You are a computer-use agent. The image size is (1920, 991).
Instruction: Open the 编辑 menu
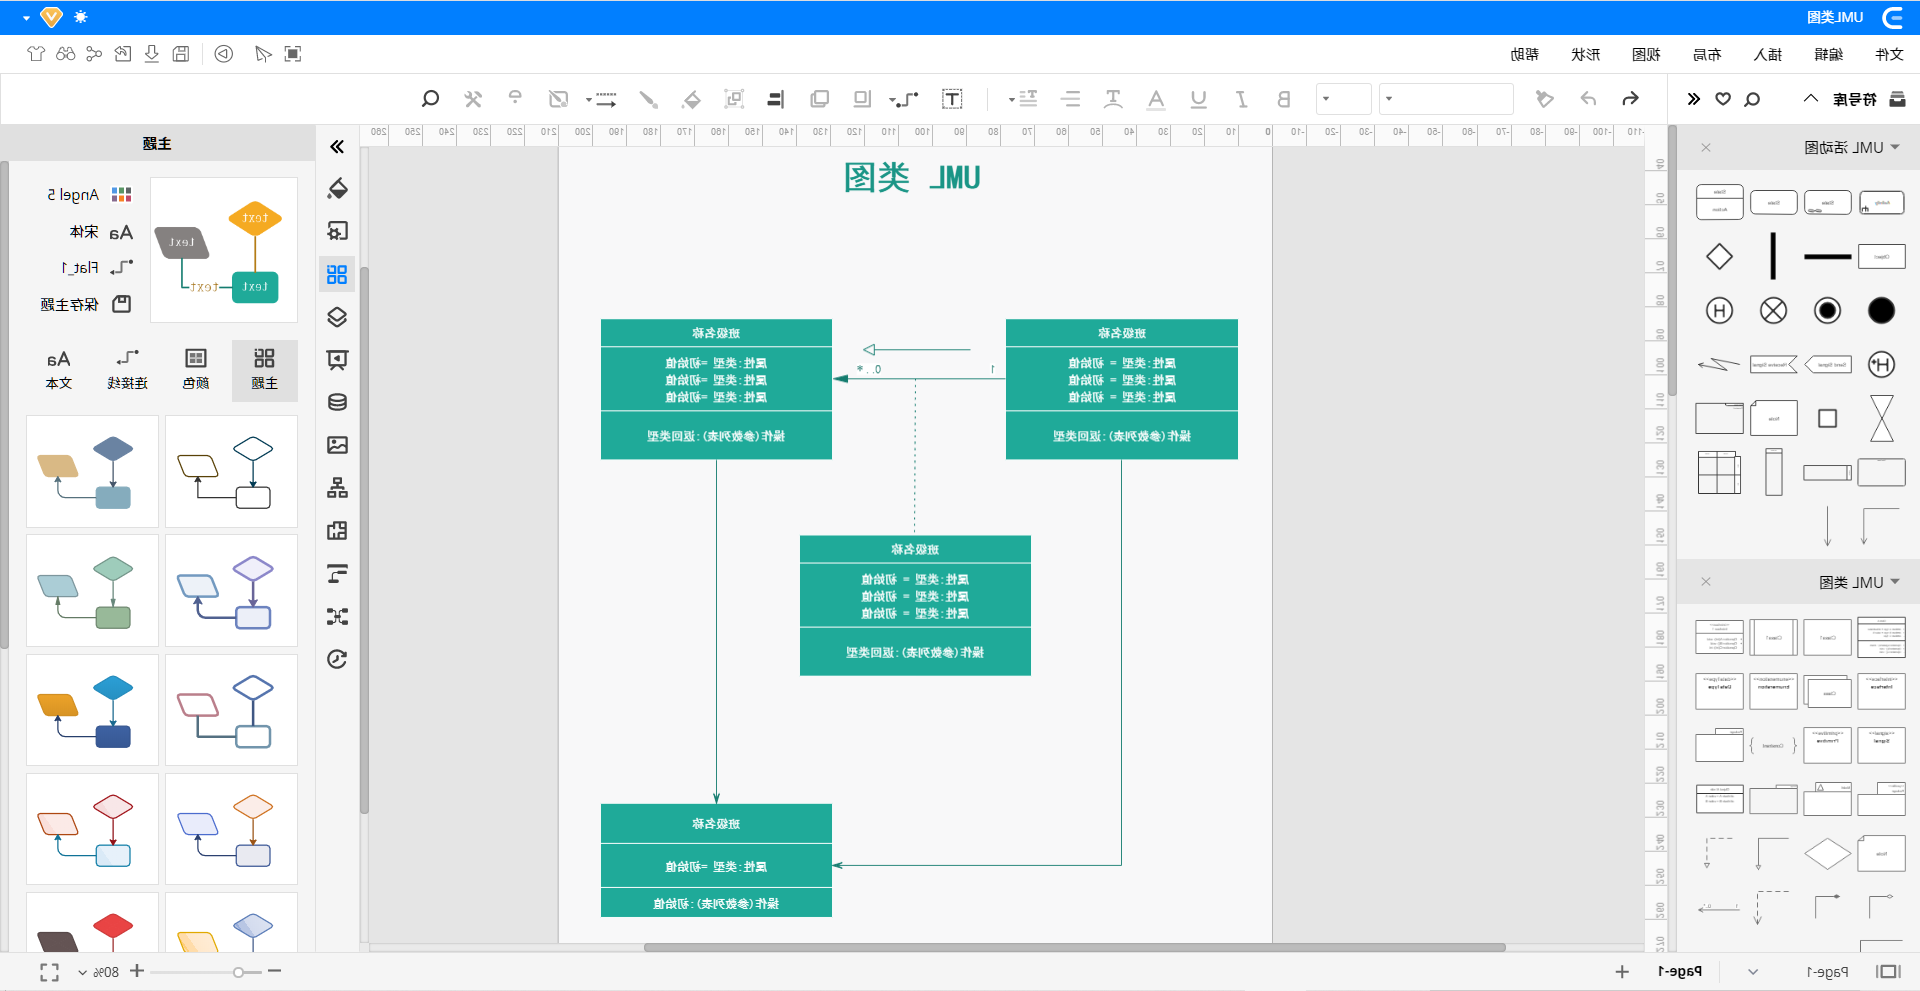pyautogui.click(x=1828, y=54)
